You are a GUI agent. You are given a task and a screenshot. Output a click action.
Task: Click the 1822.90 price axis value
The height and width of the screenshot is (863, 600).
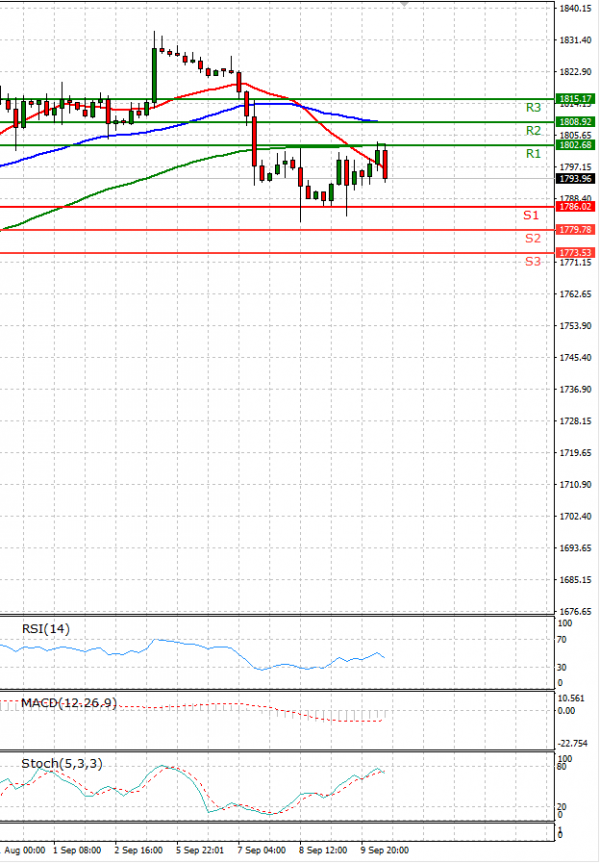tap(575, 72)
